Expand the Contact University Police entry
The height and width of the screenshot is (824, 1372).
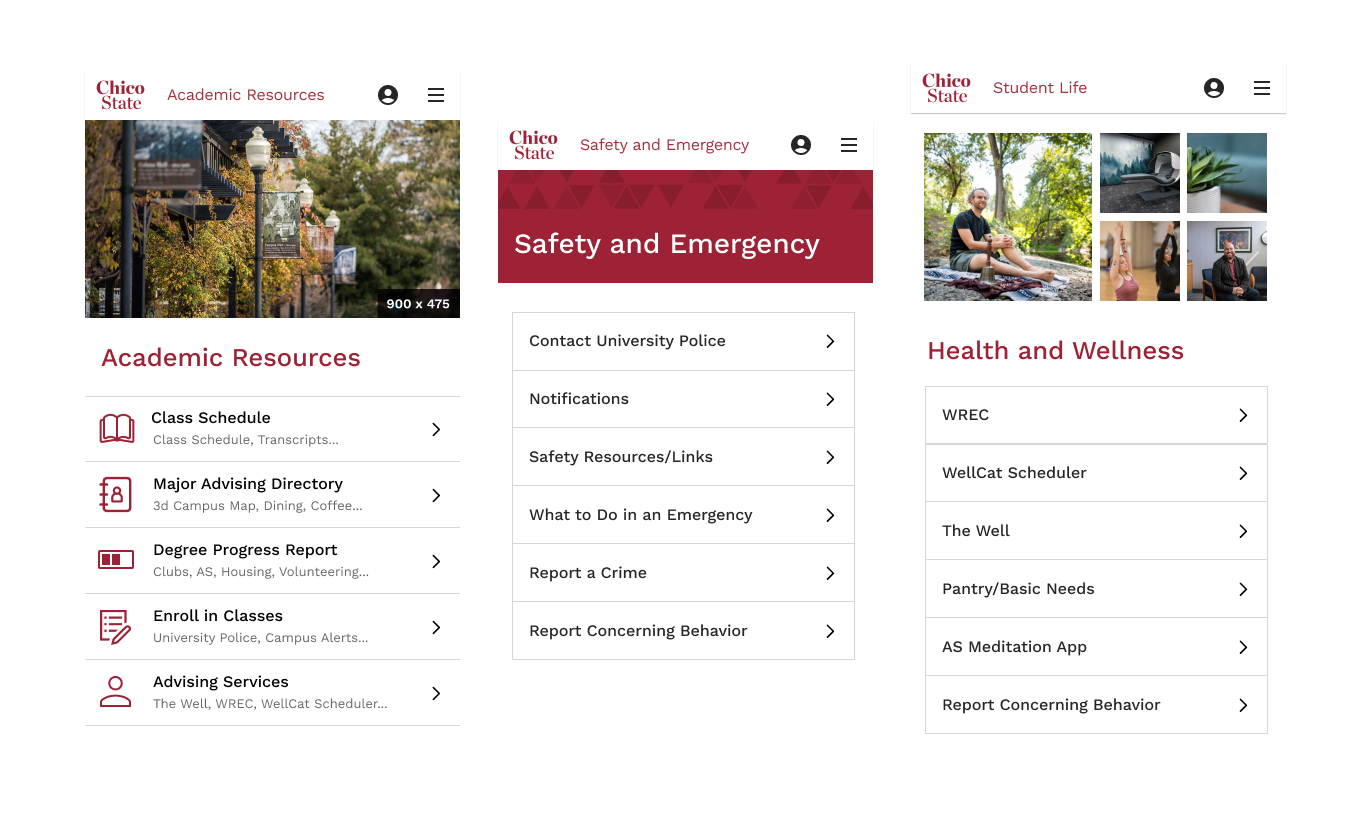[x=683, y=341]
